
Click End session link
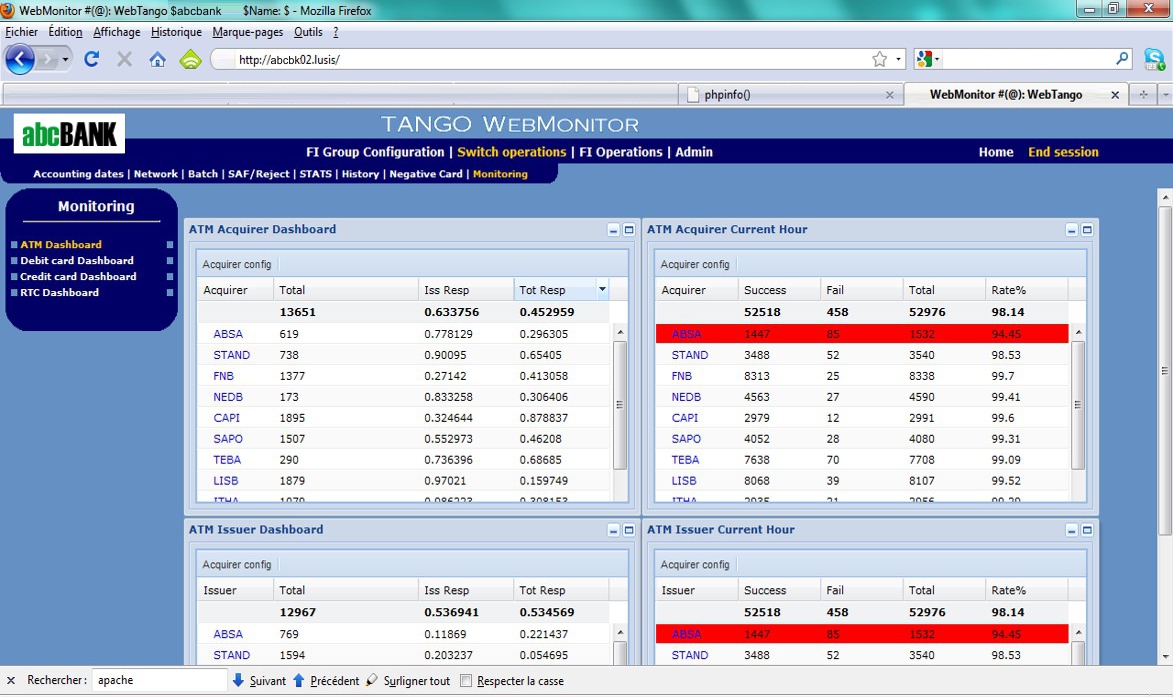pyautogui.click(x=1063, y=152)
